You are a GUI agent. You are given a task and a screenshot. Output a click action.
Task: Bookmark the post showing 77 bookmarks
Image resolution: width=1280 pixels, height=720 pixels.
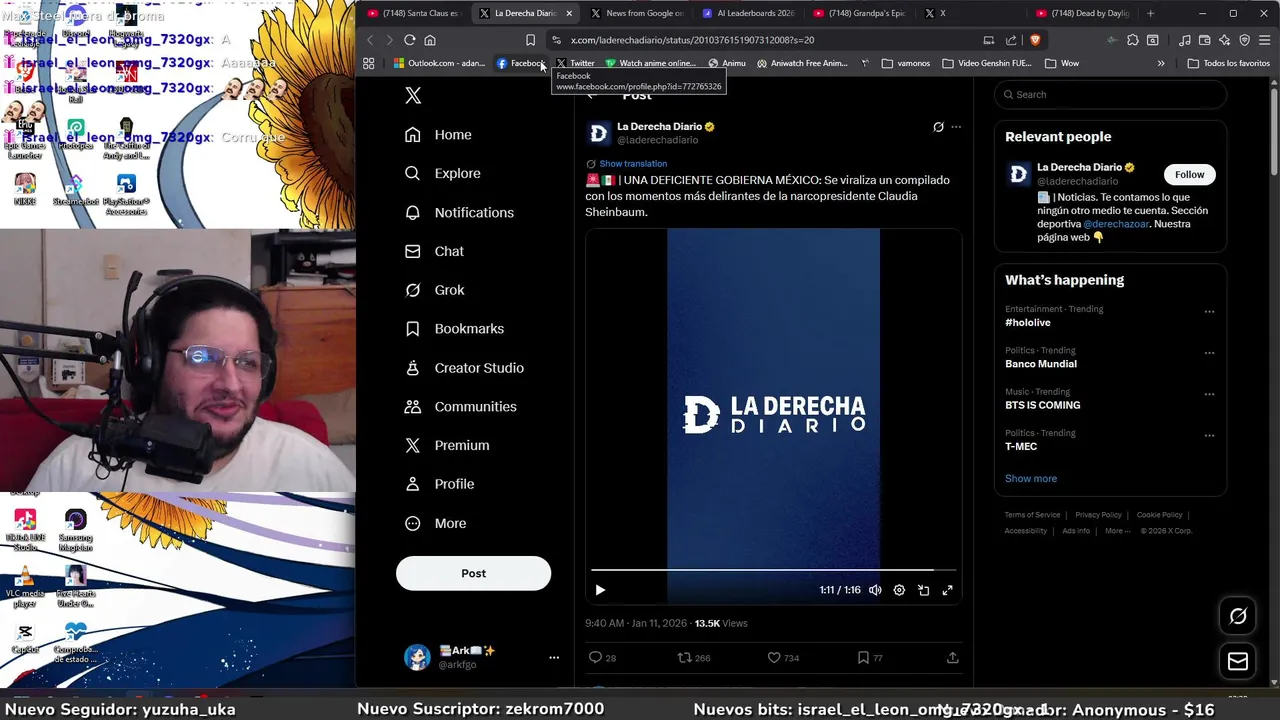tap(863, 657)
